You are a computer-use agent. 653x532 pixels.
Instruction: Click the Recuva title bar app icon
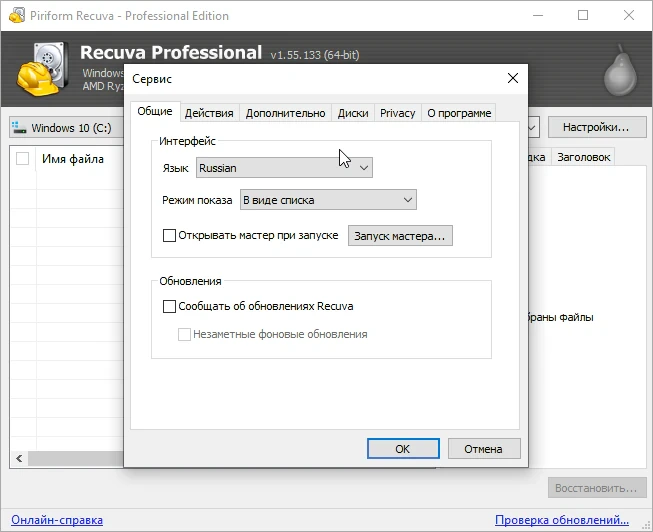coord(17,15)
